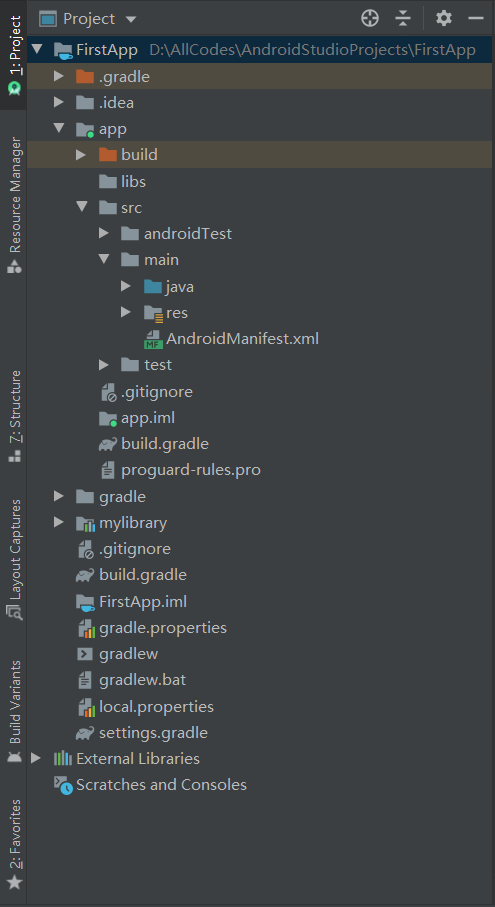Click the elephant icon beside settings.gradle

[x=85, y=733]
